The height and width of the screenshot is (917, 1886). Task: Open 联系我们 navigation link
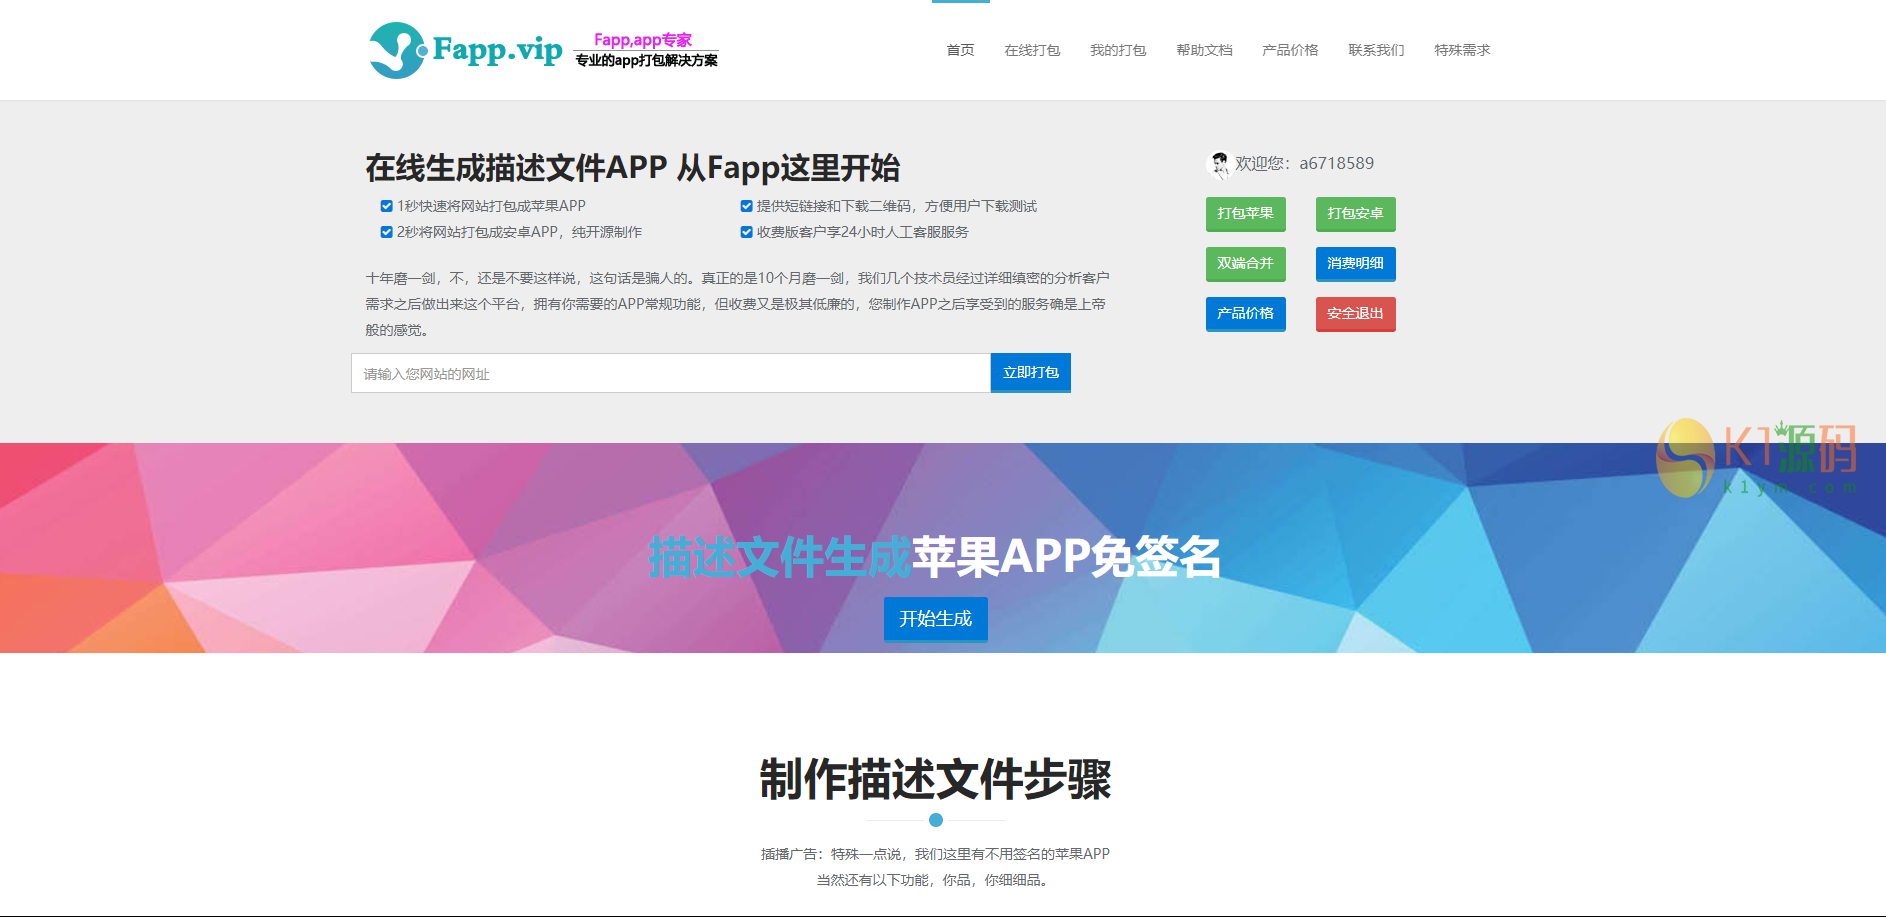click(x=1376, y=50)
